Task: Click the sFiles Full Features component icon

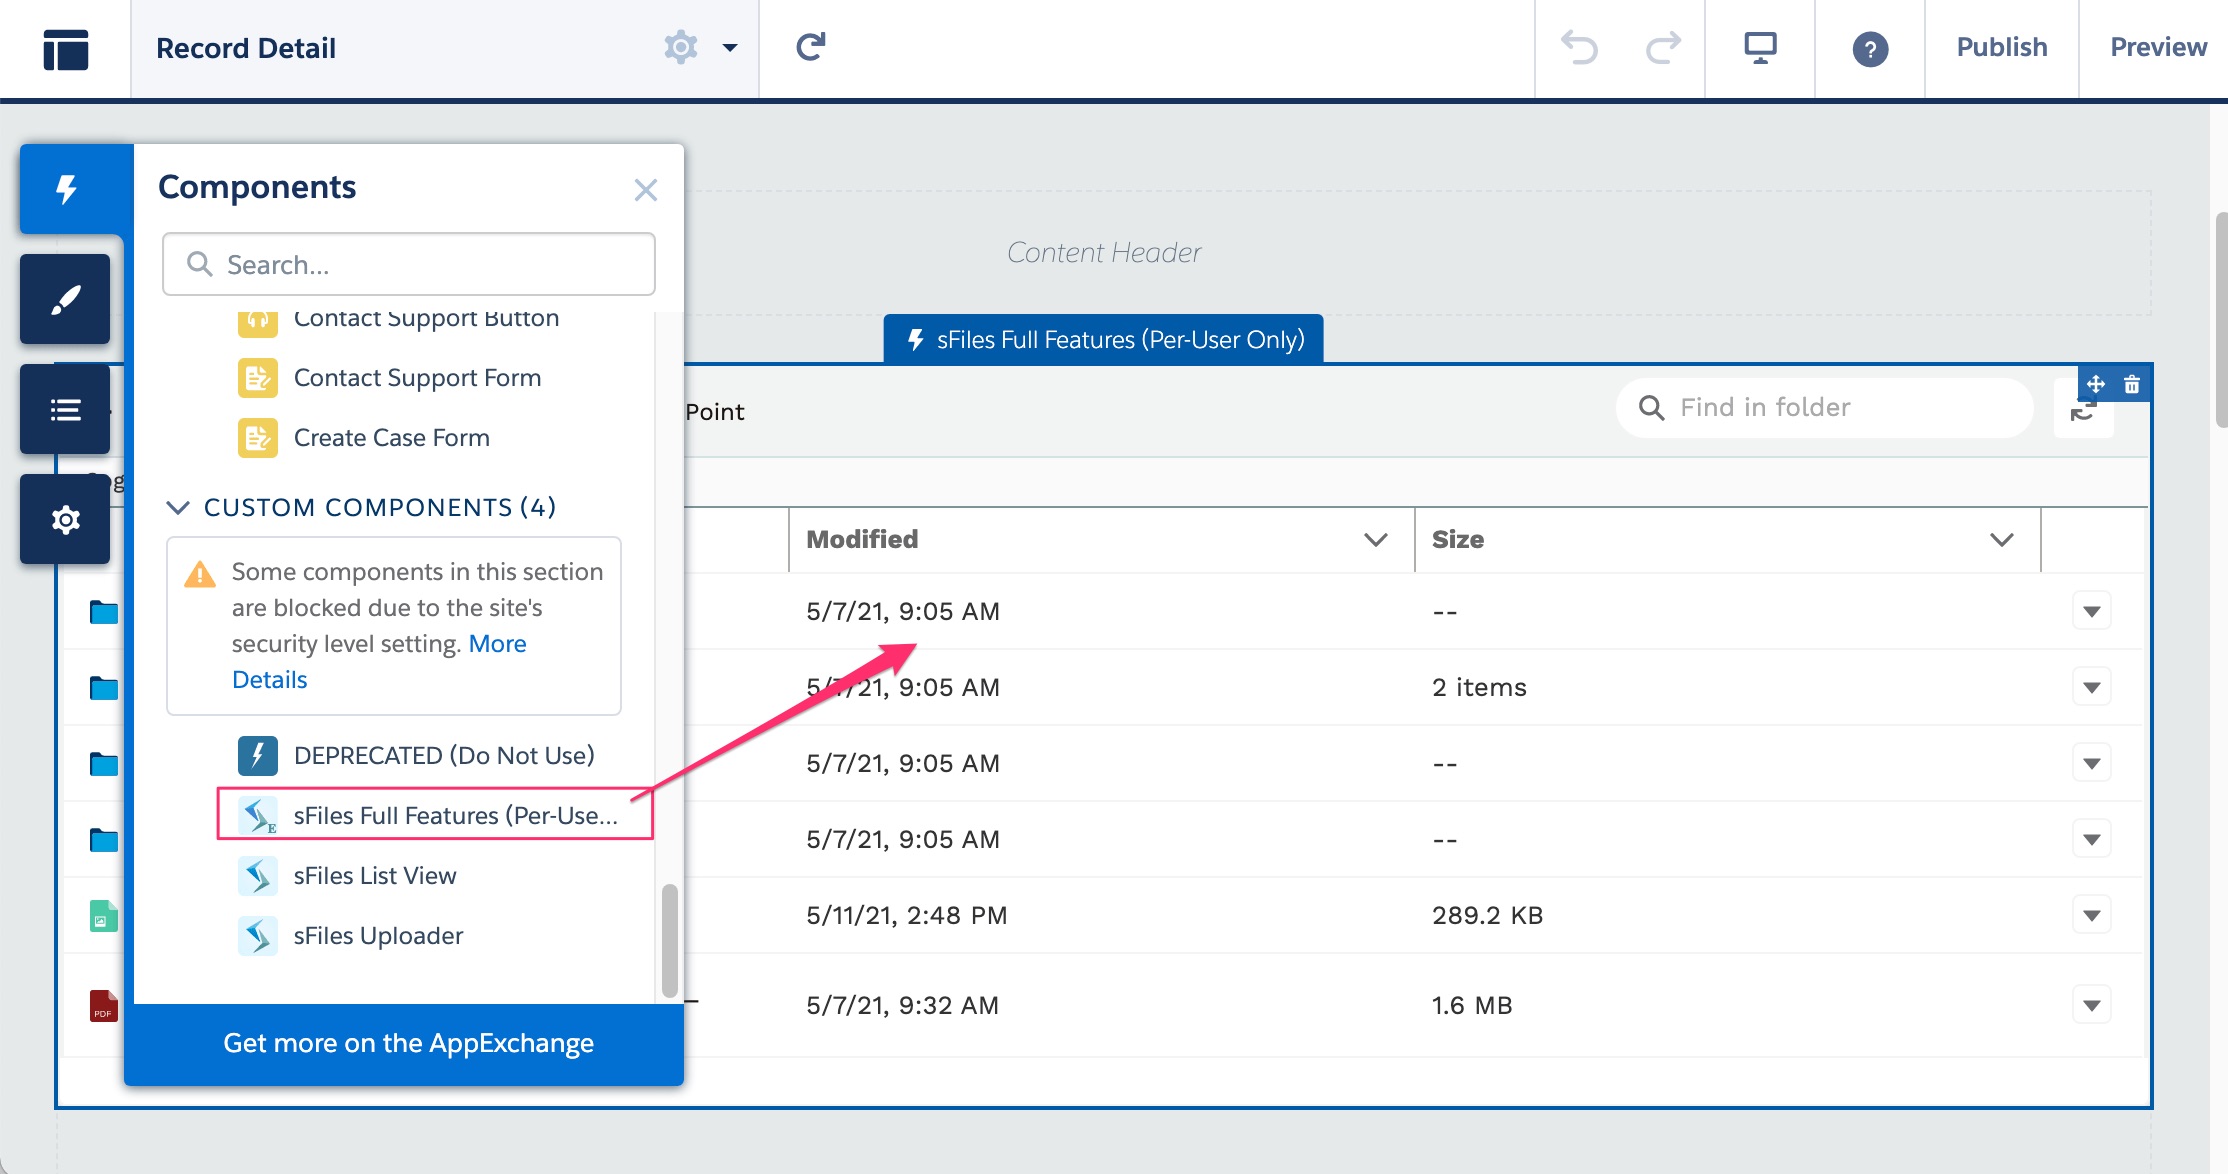Action: 258,816
